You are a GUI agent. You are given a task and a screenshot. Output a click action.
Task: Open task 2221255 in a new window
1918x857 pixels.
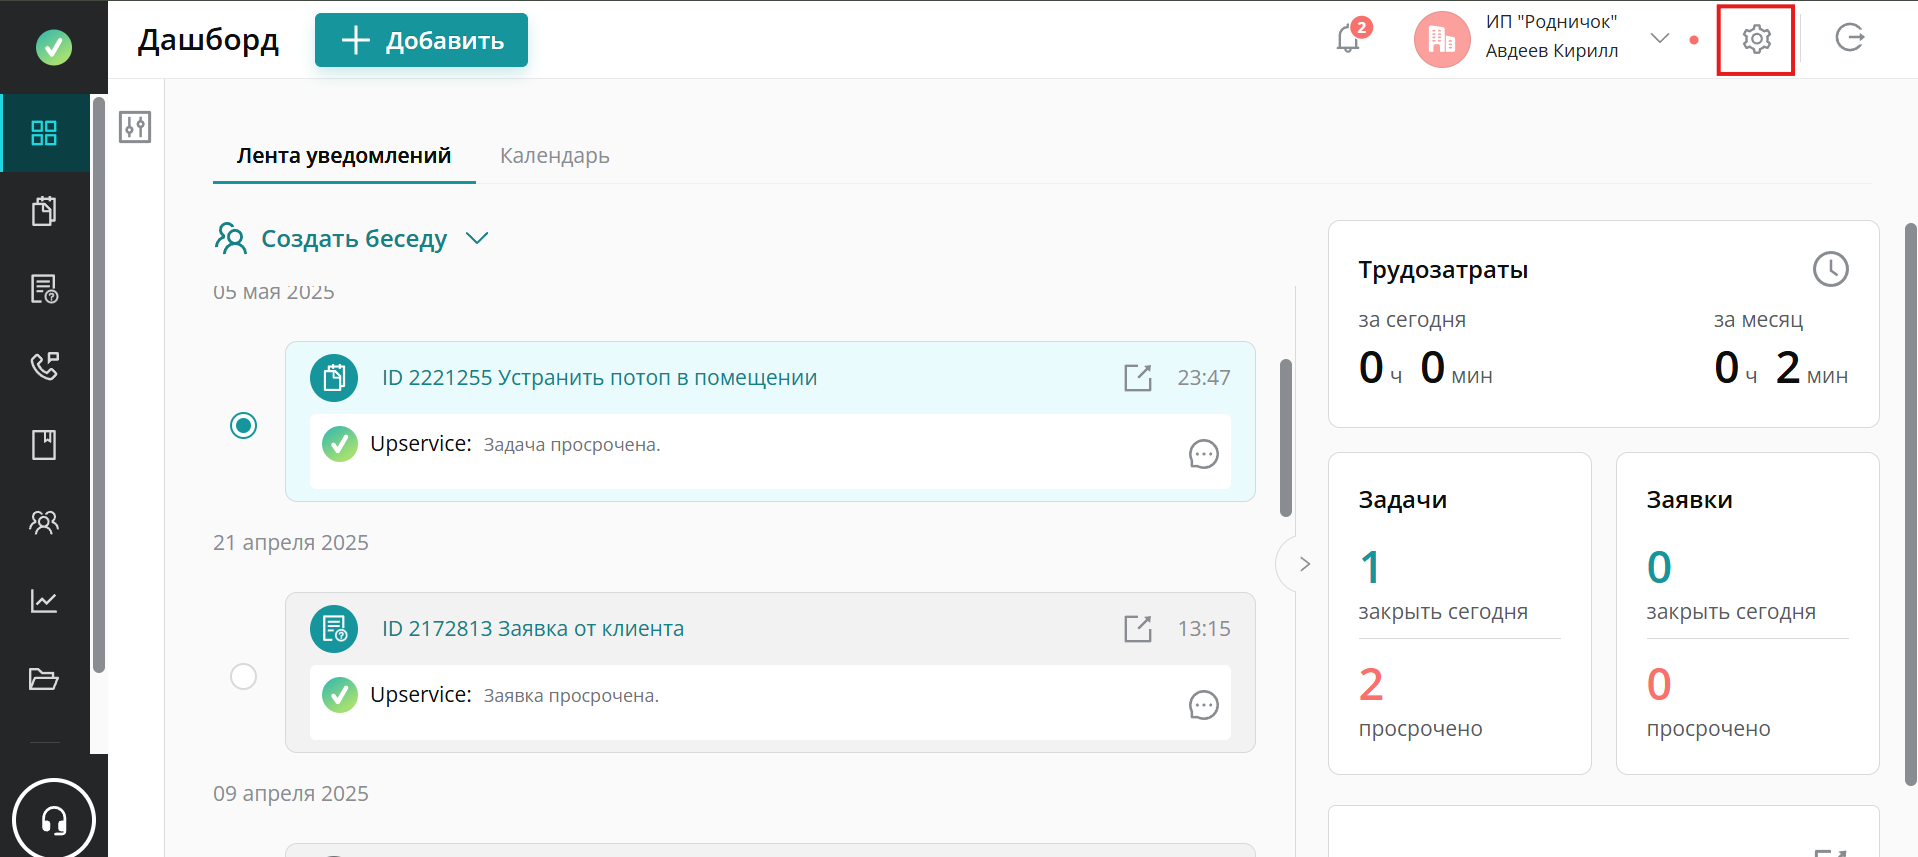[1138, 378]
